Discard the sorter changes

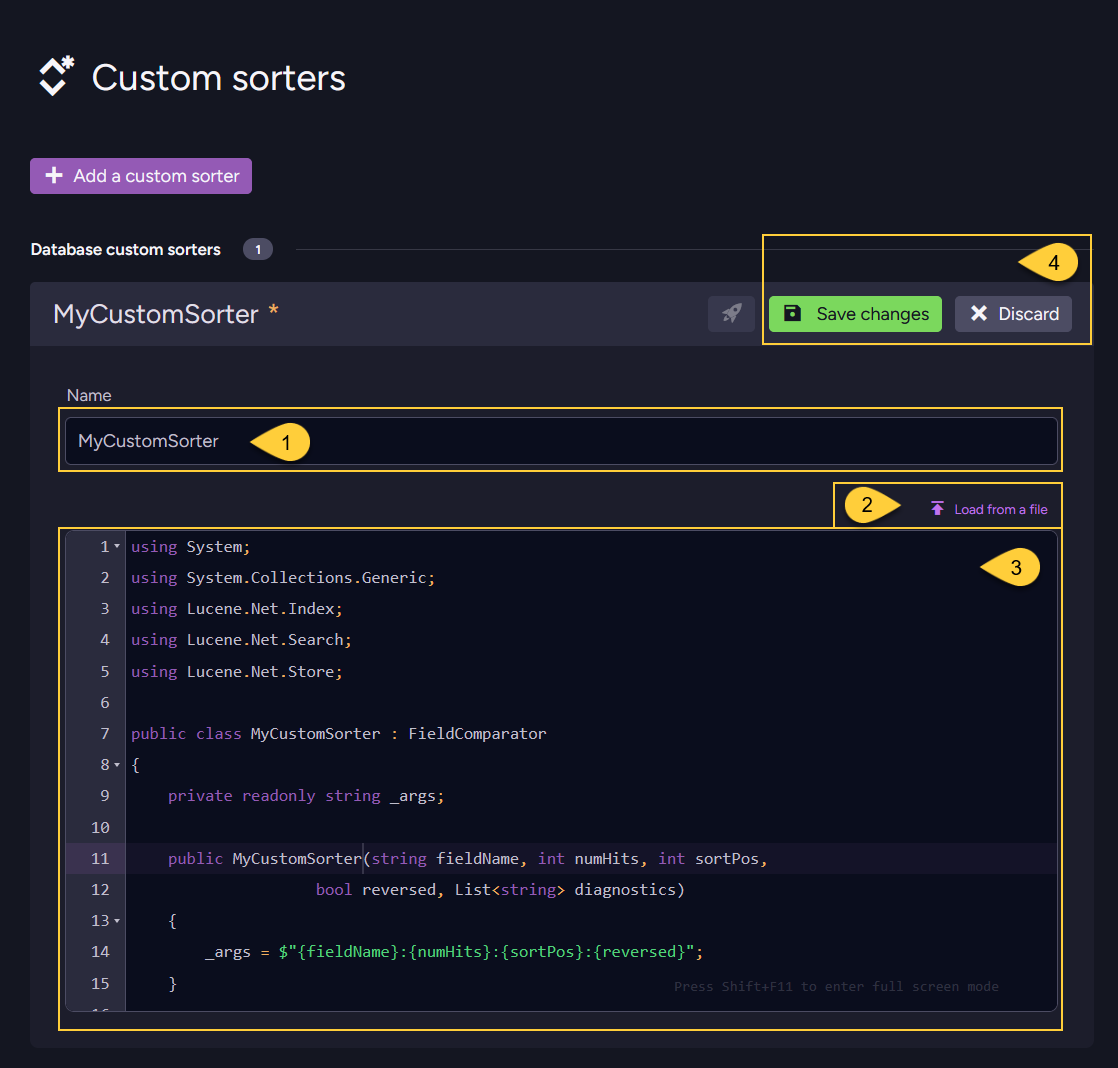point(1012,314)
